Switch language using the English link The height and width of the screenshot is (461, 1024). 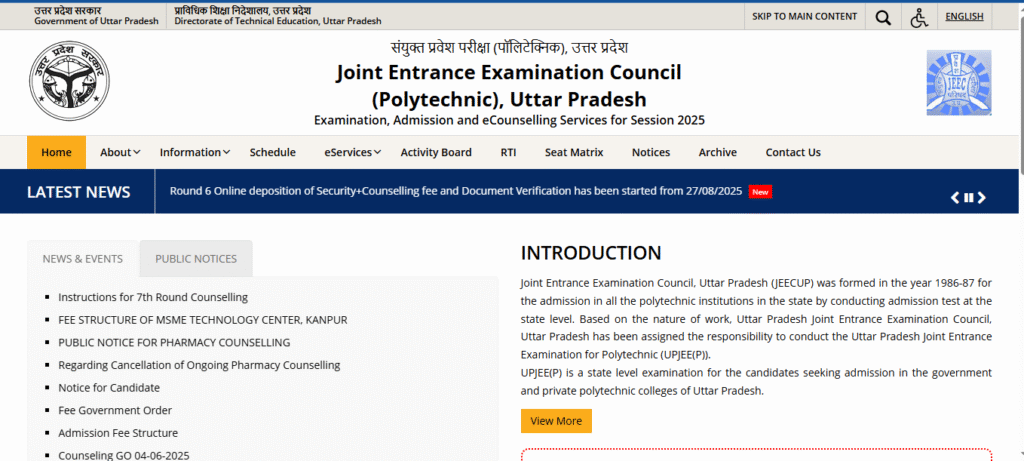[x=964, y=16]
